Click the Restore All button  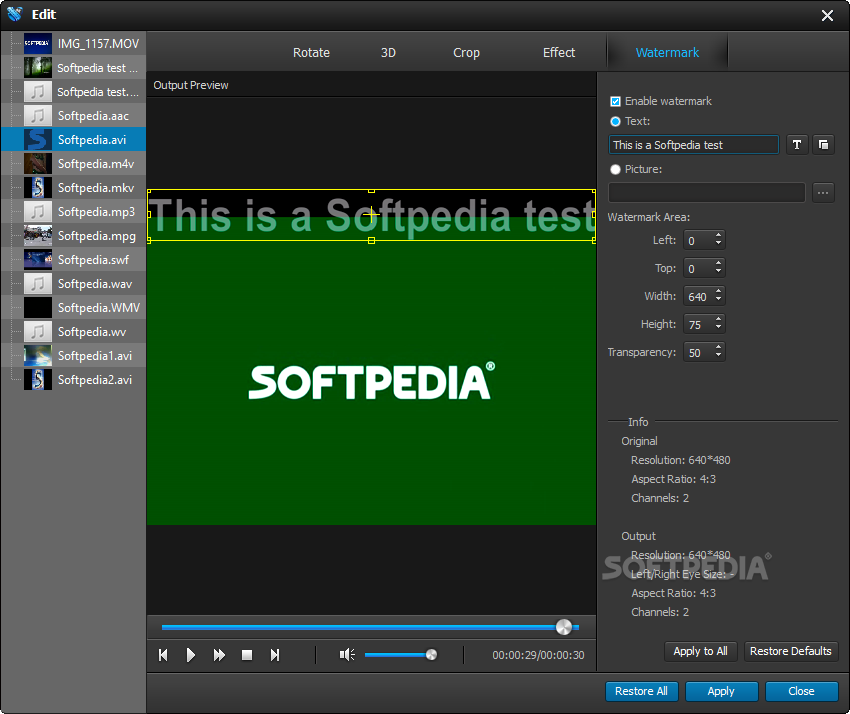[641, 691]
